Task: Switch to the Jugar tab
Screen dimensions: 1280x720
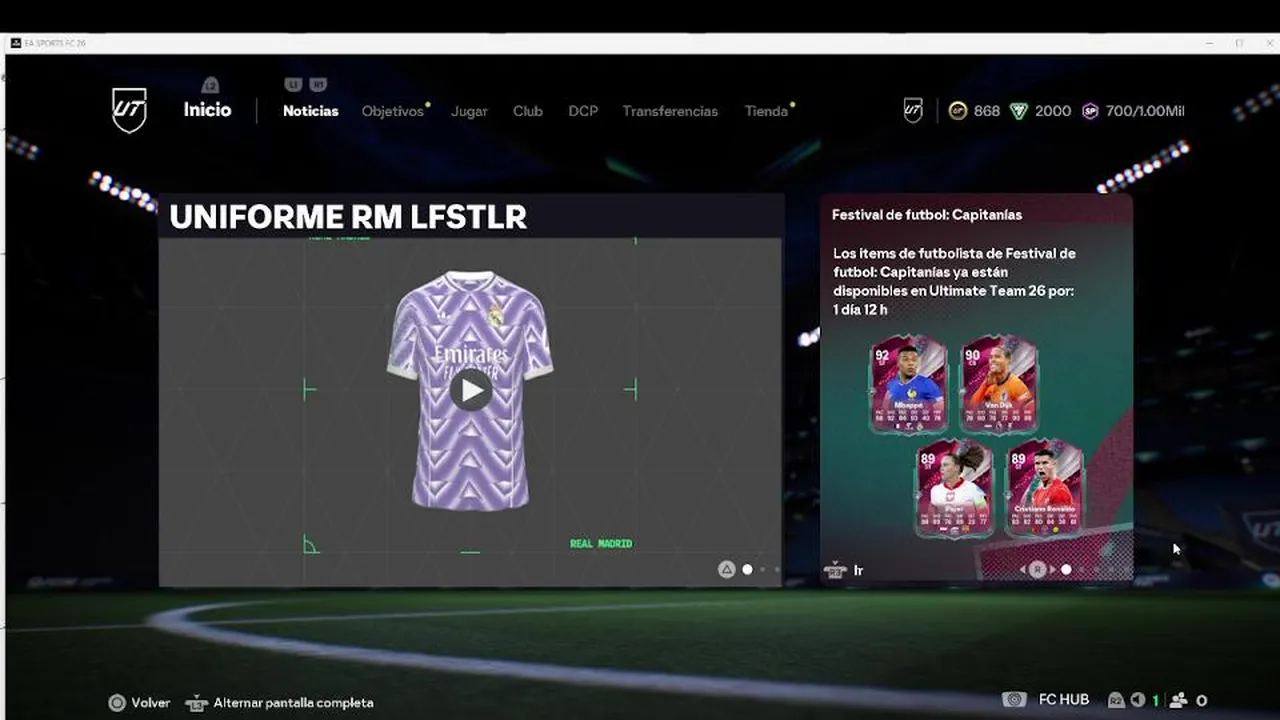Action: [469, 111]
